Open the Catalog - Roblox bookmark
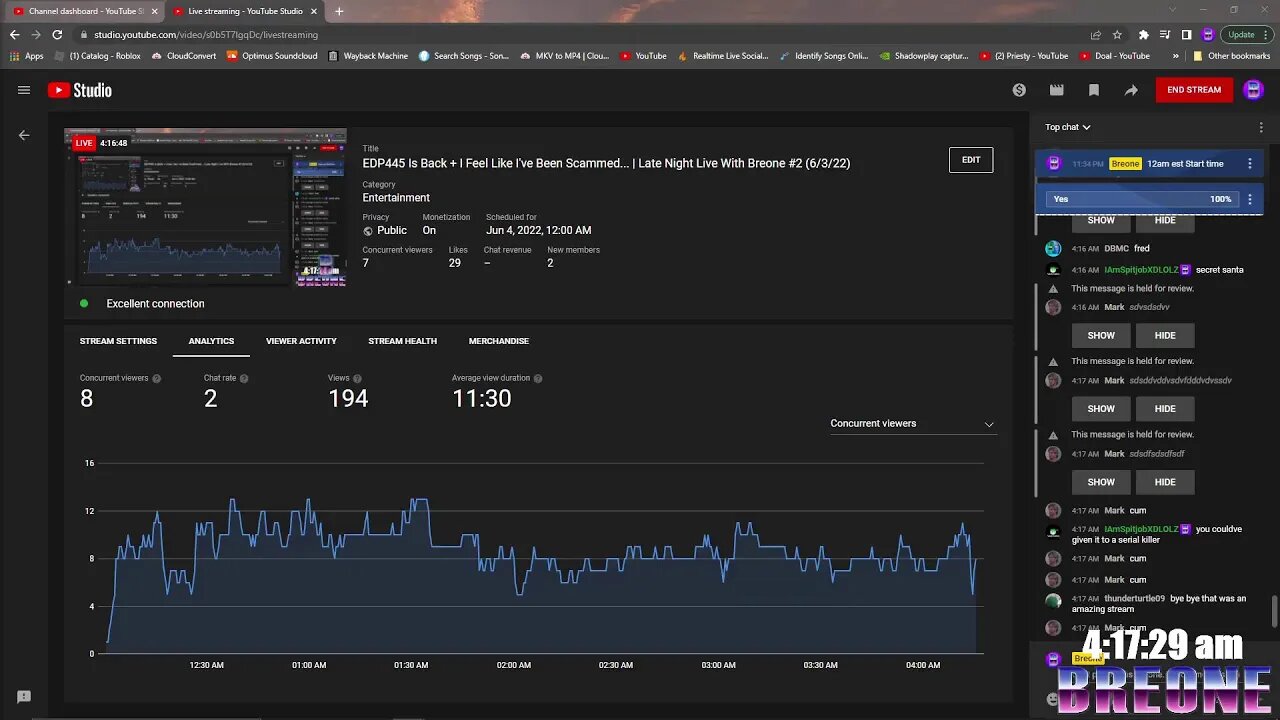Screen dimensions: 1280x720 (x=97, y=56)
